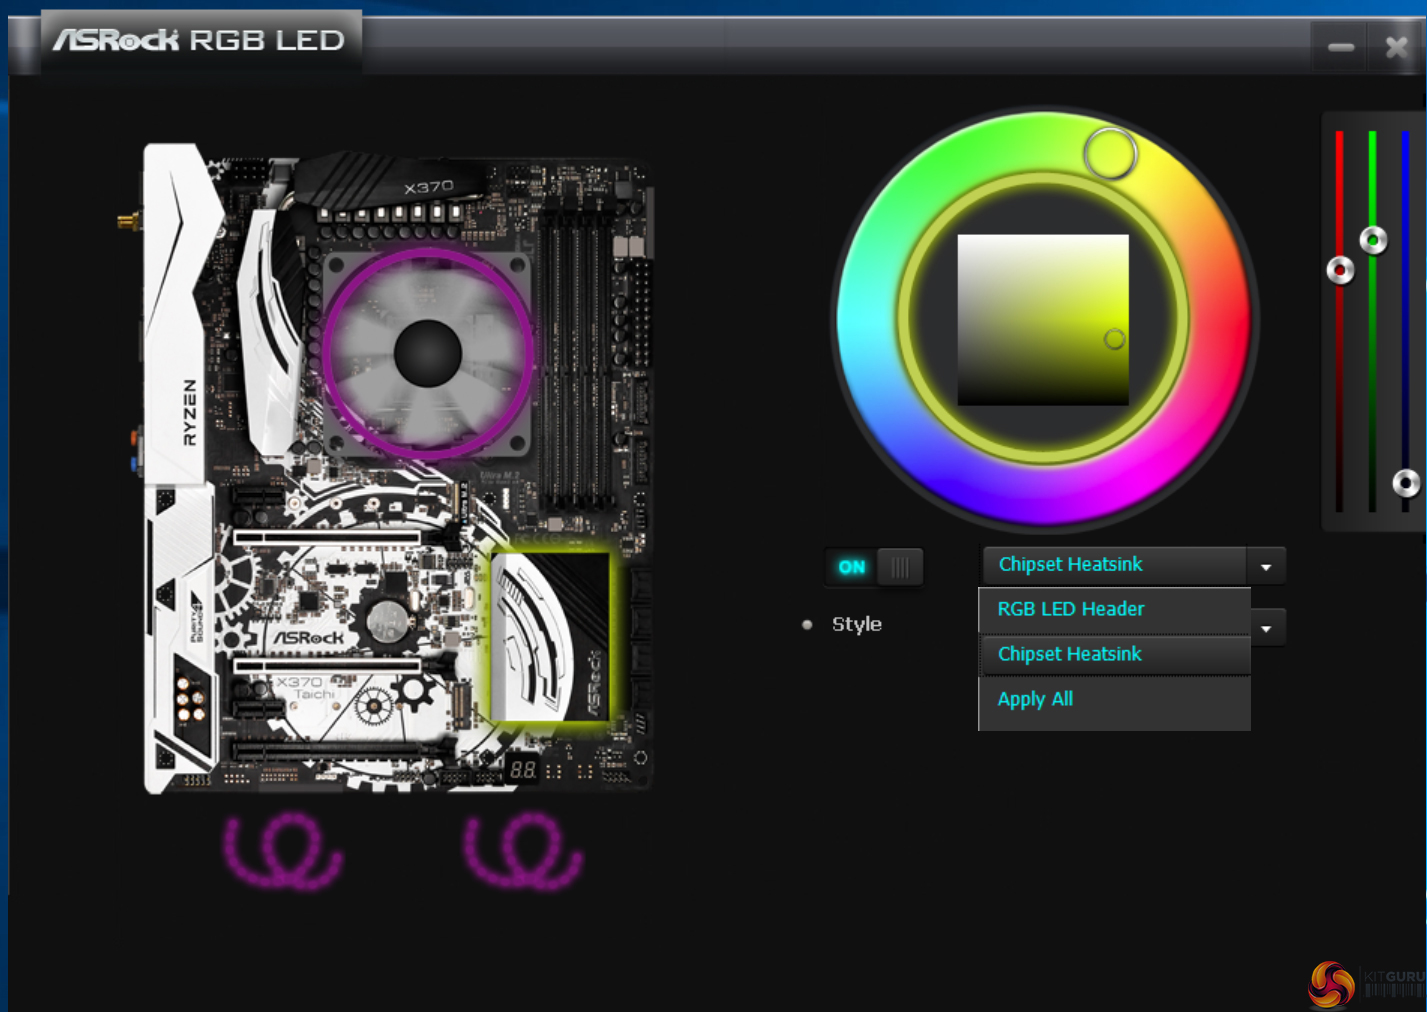Image resolution: width=1427 pixels, height=1012 pixels.
Task: Click the Style label
Action: (857, 624)
